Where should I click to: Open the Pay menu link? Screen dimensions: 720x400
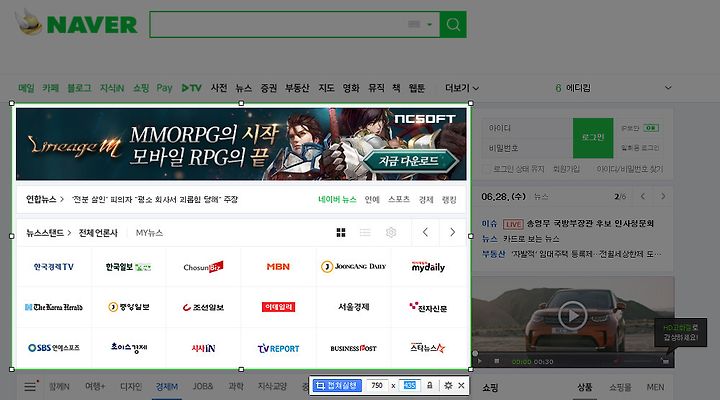pos(164,88)
